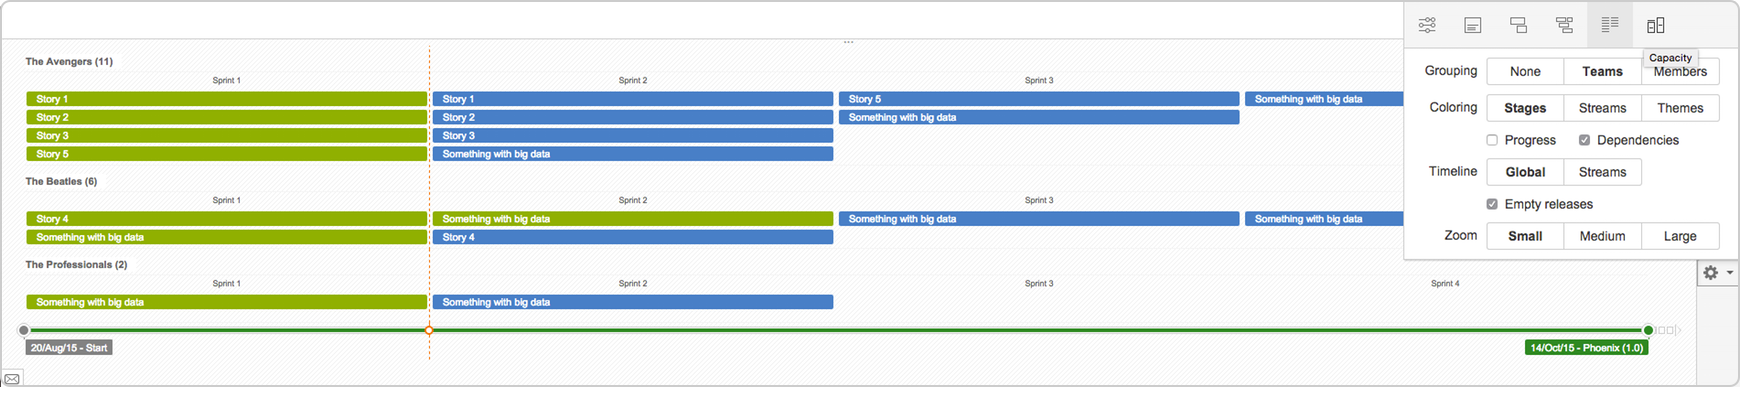The width and height of the screenshot is (1740, 395).
Task: Click the gear settings icon
Action: tap(1711, 272)
